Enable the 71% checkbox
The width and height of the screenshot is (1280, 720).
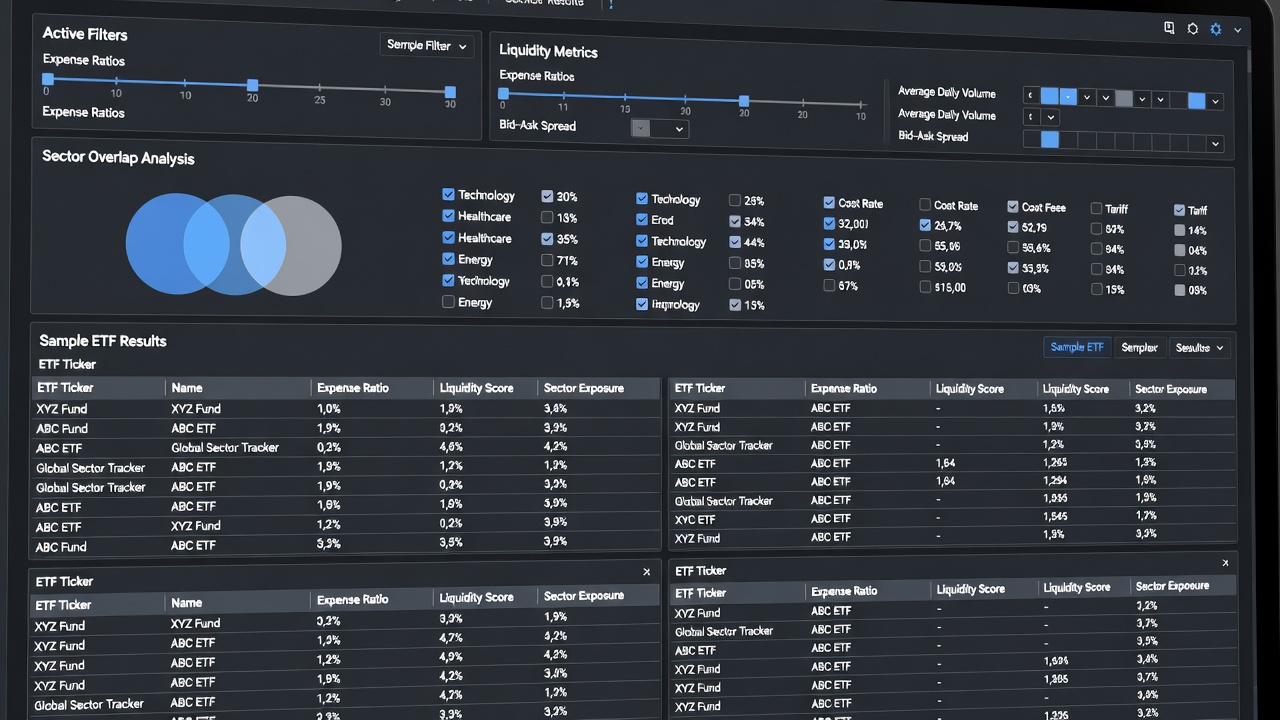[547, 260]
